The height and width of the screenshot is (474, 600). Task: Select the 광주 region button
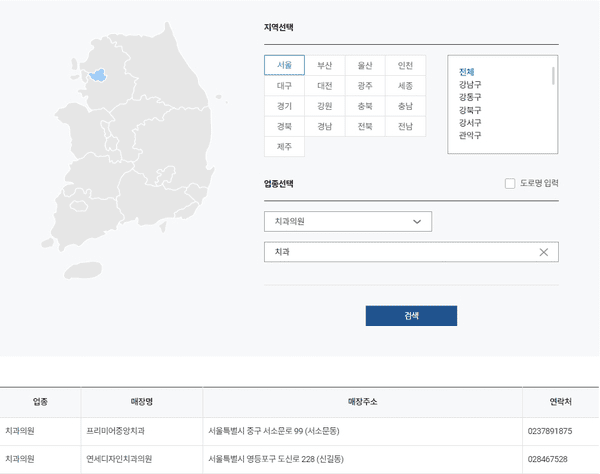click(x=365, y=86)
